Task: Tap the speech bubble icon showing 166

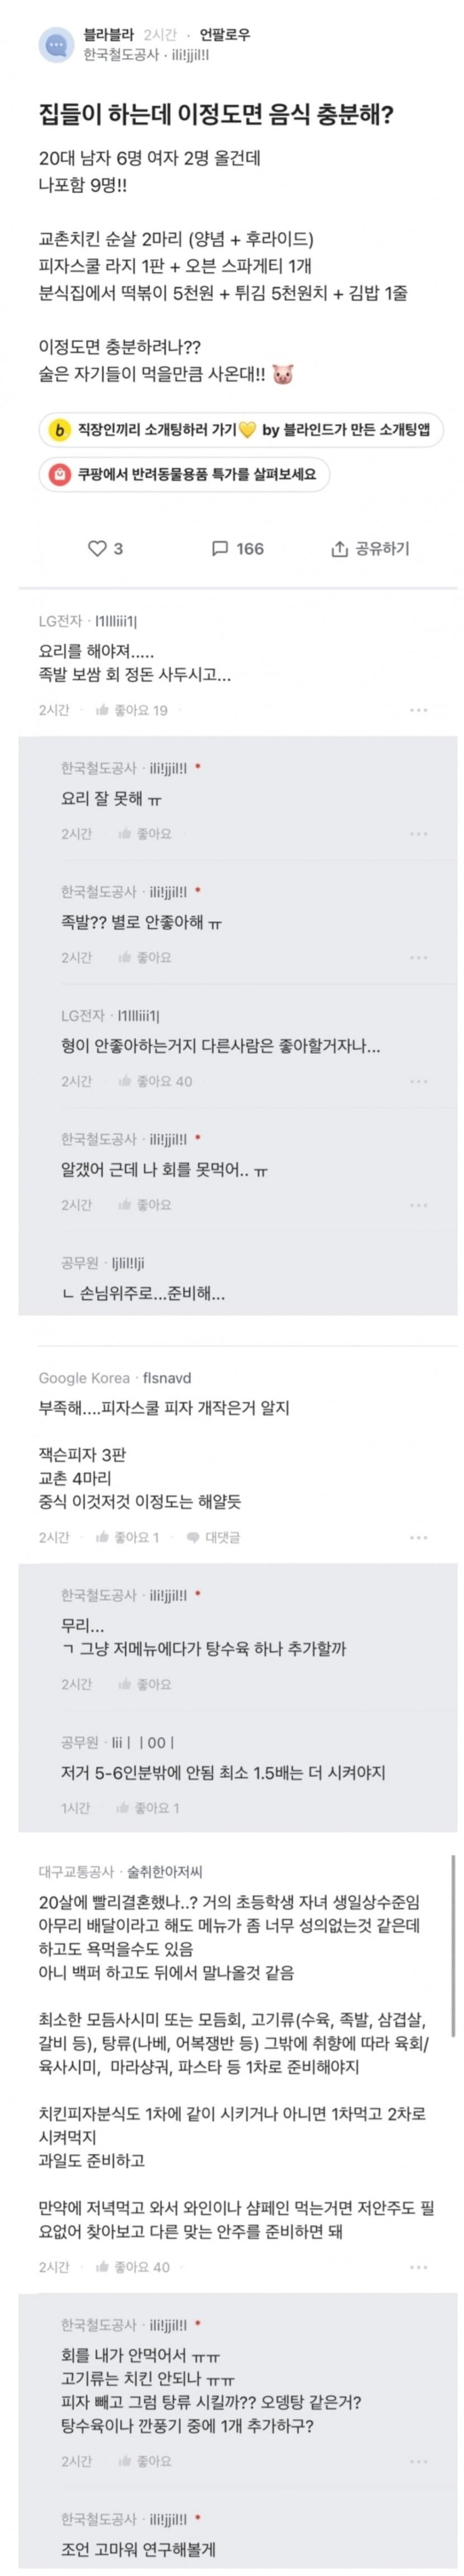Action: point(220,548)
